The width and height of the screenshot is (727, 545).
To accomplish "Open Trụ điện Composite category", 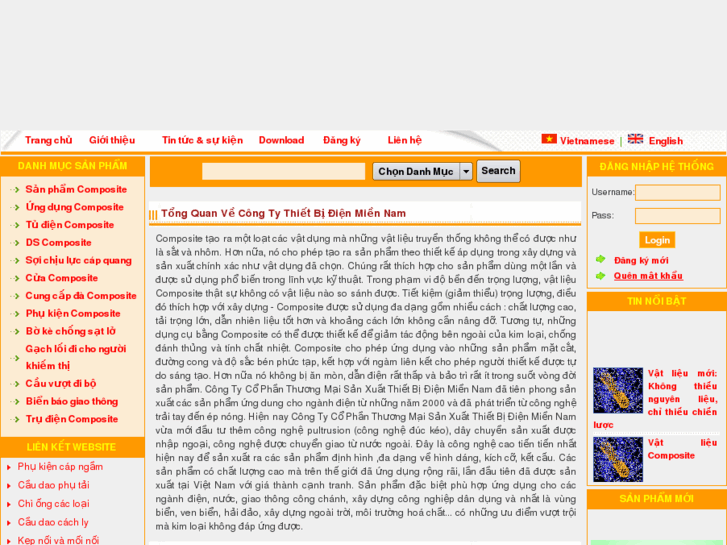I will click(x=72, y=419).
